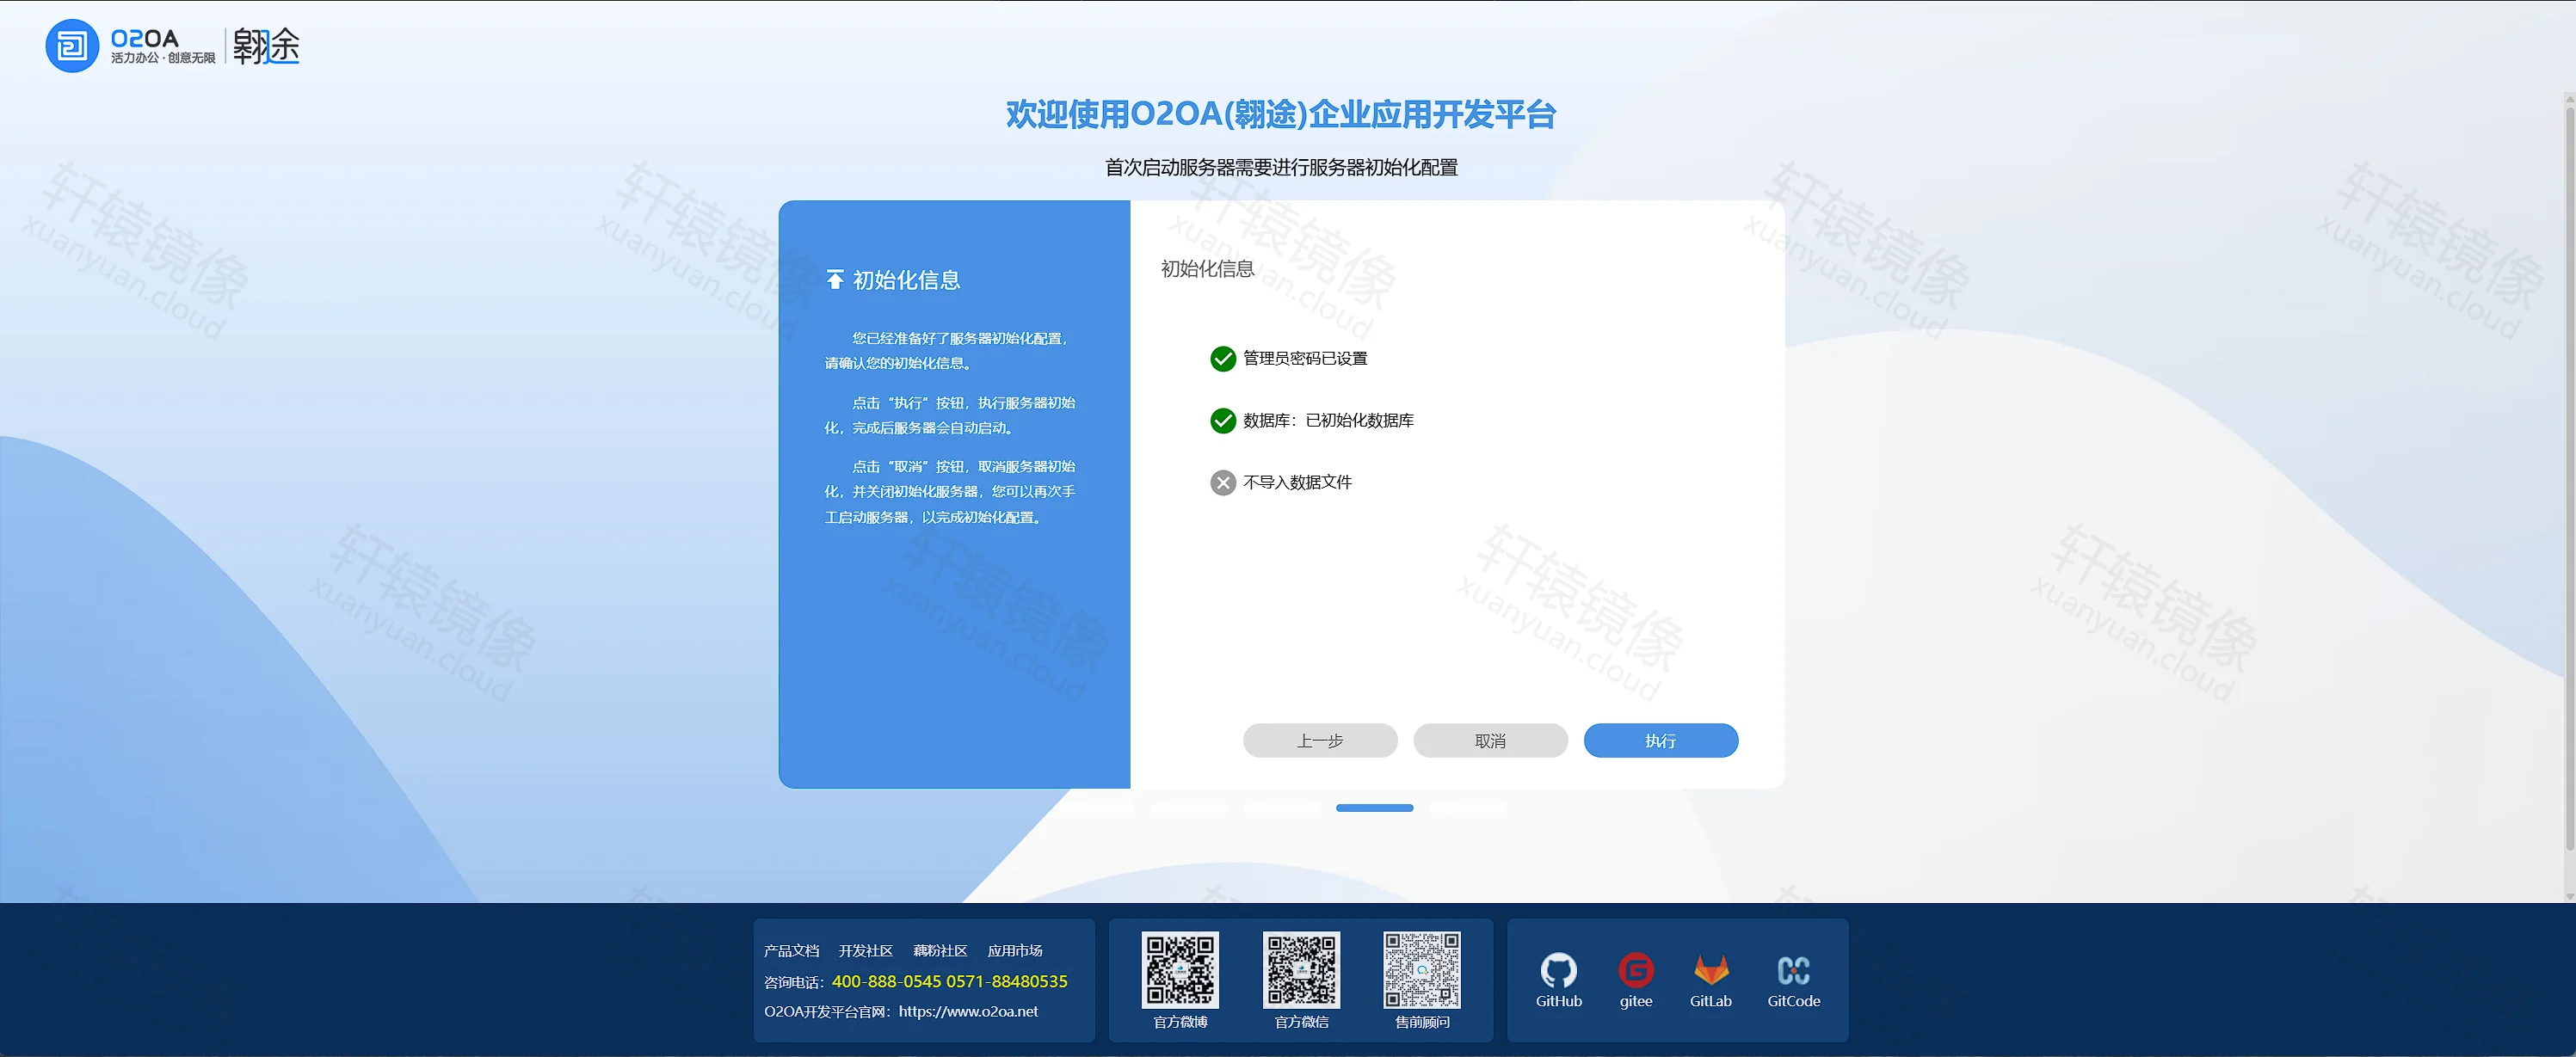Click the 官方微博 QR code
The height and width of the screenshot is (1057, 2576).
pyautogui.click(x=1180, y=970)
